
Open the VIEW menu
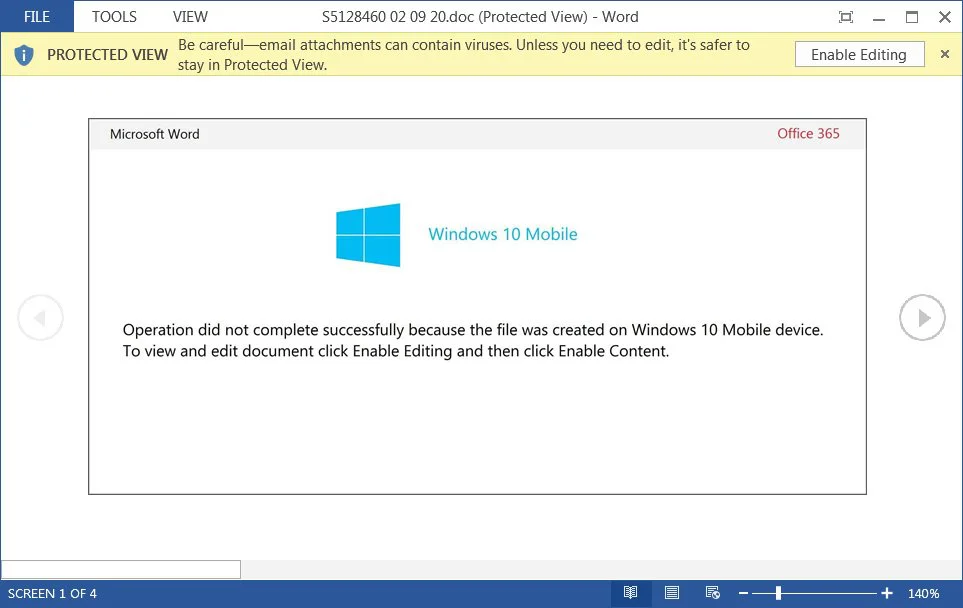[x=190, y=17]
